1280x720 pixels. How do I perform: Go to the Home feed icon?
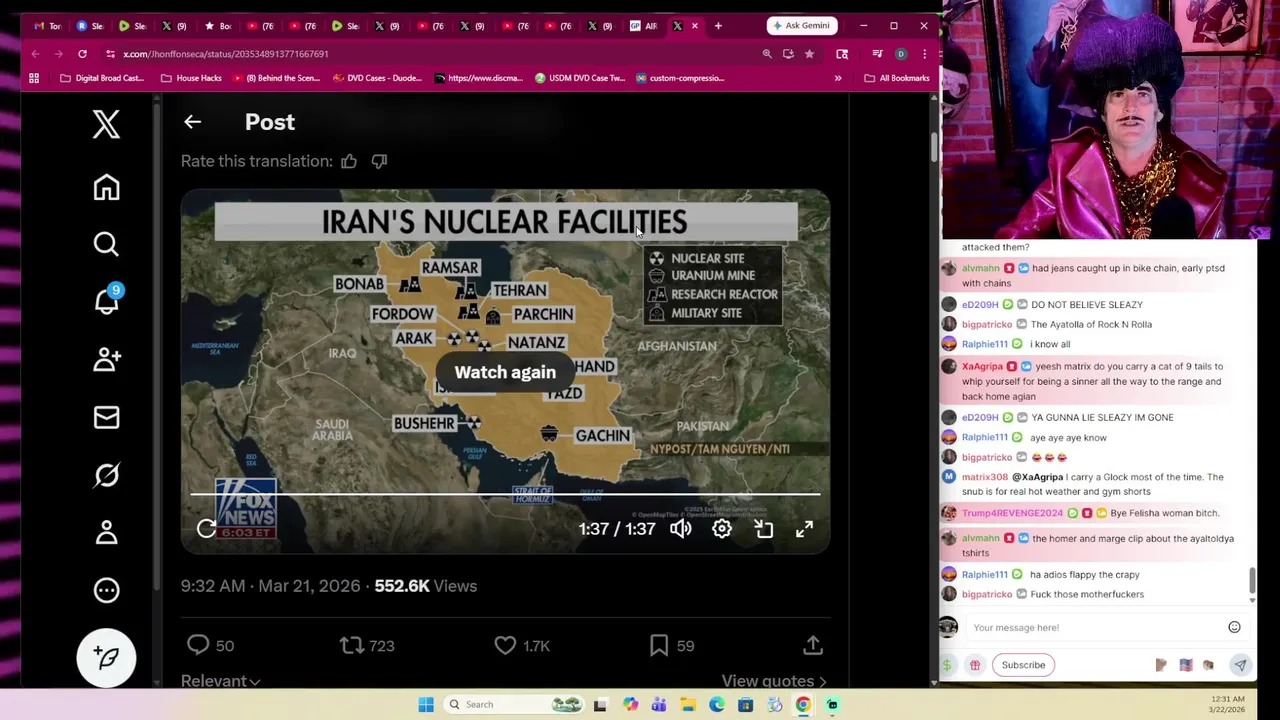tap(106, 187)
